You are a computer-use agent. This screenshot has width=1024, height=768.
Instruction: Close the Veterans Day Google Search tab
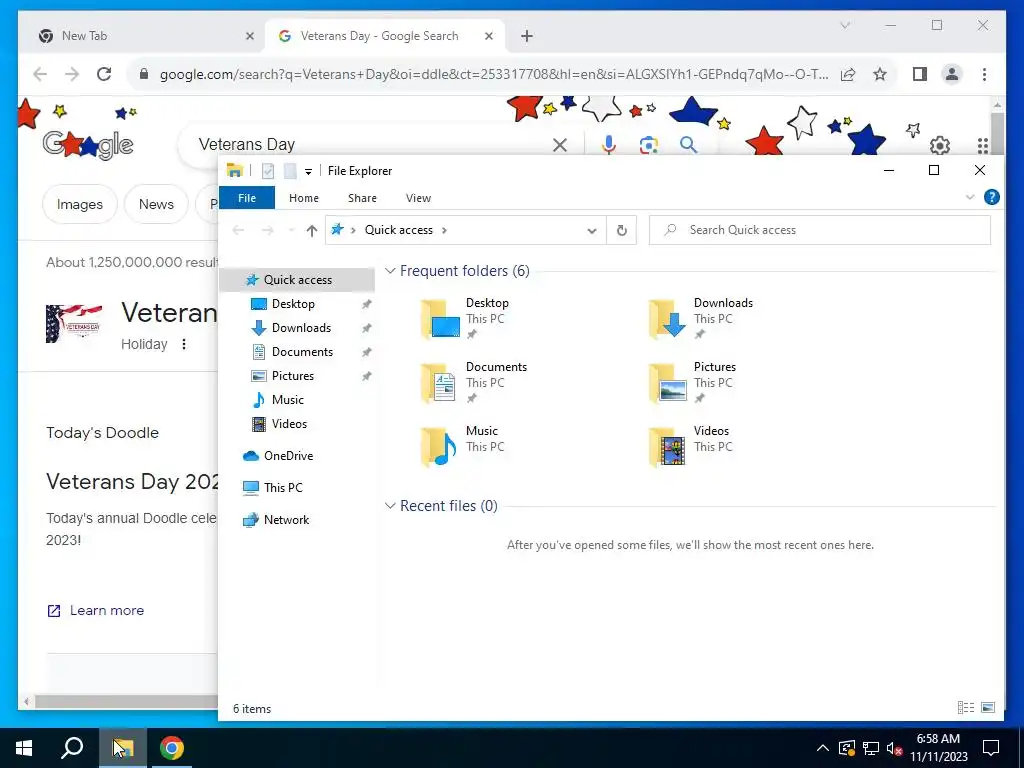coord(488,36)
